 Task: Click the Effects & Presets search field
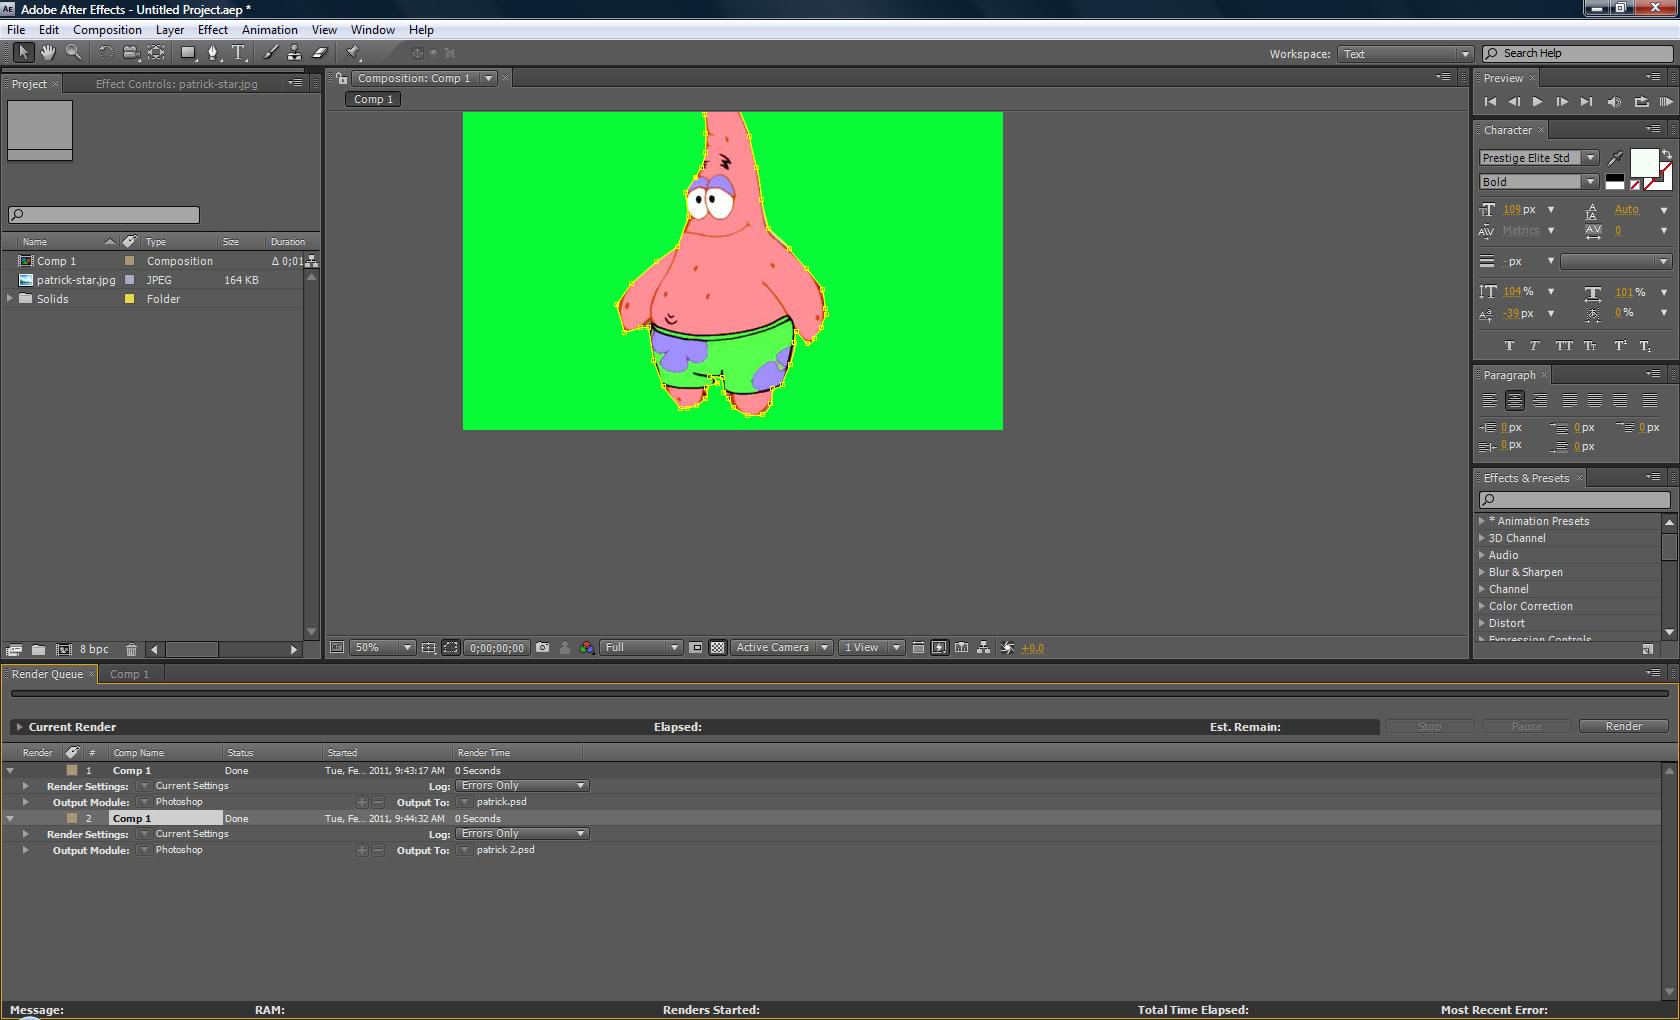click(1575, 500)
